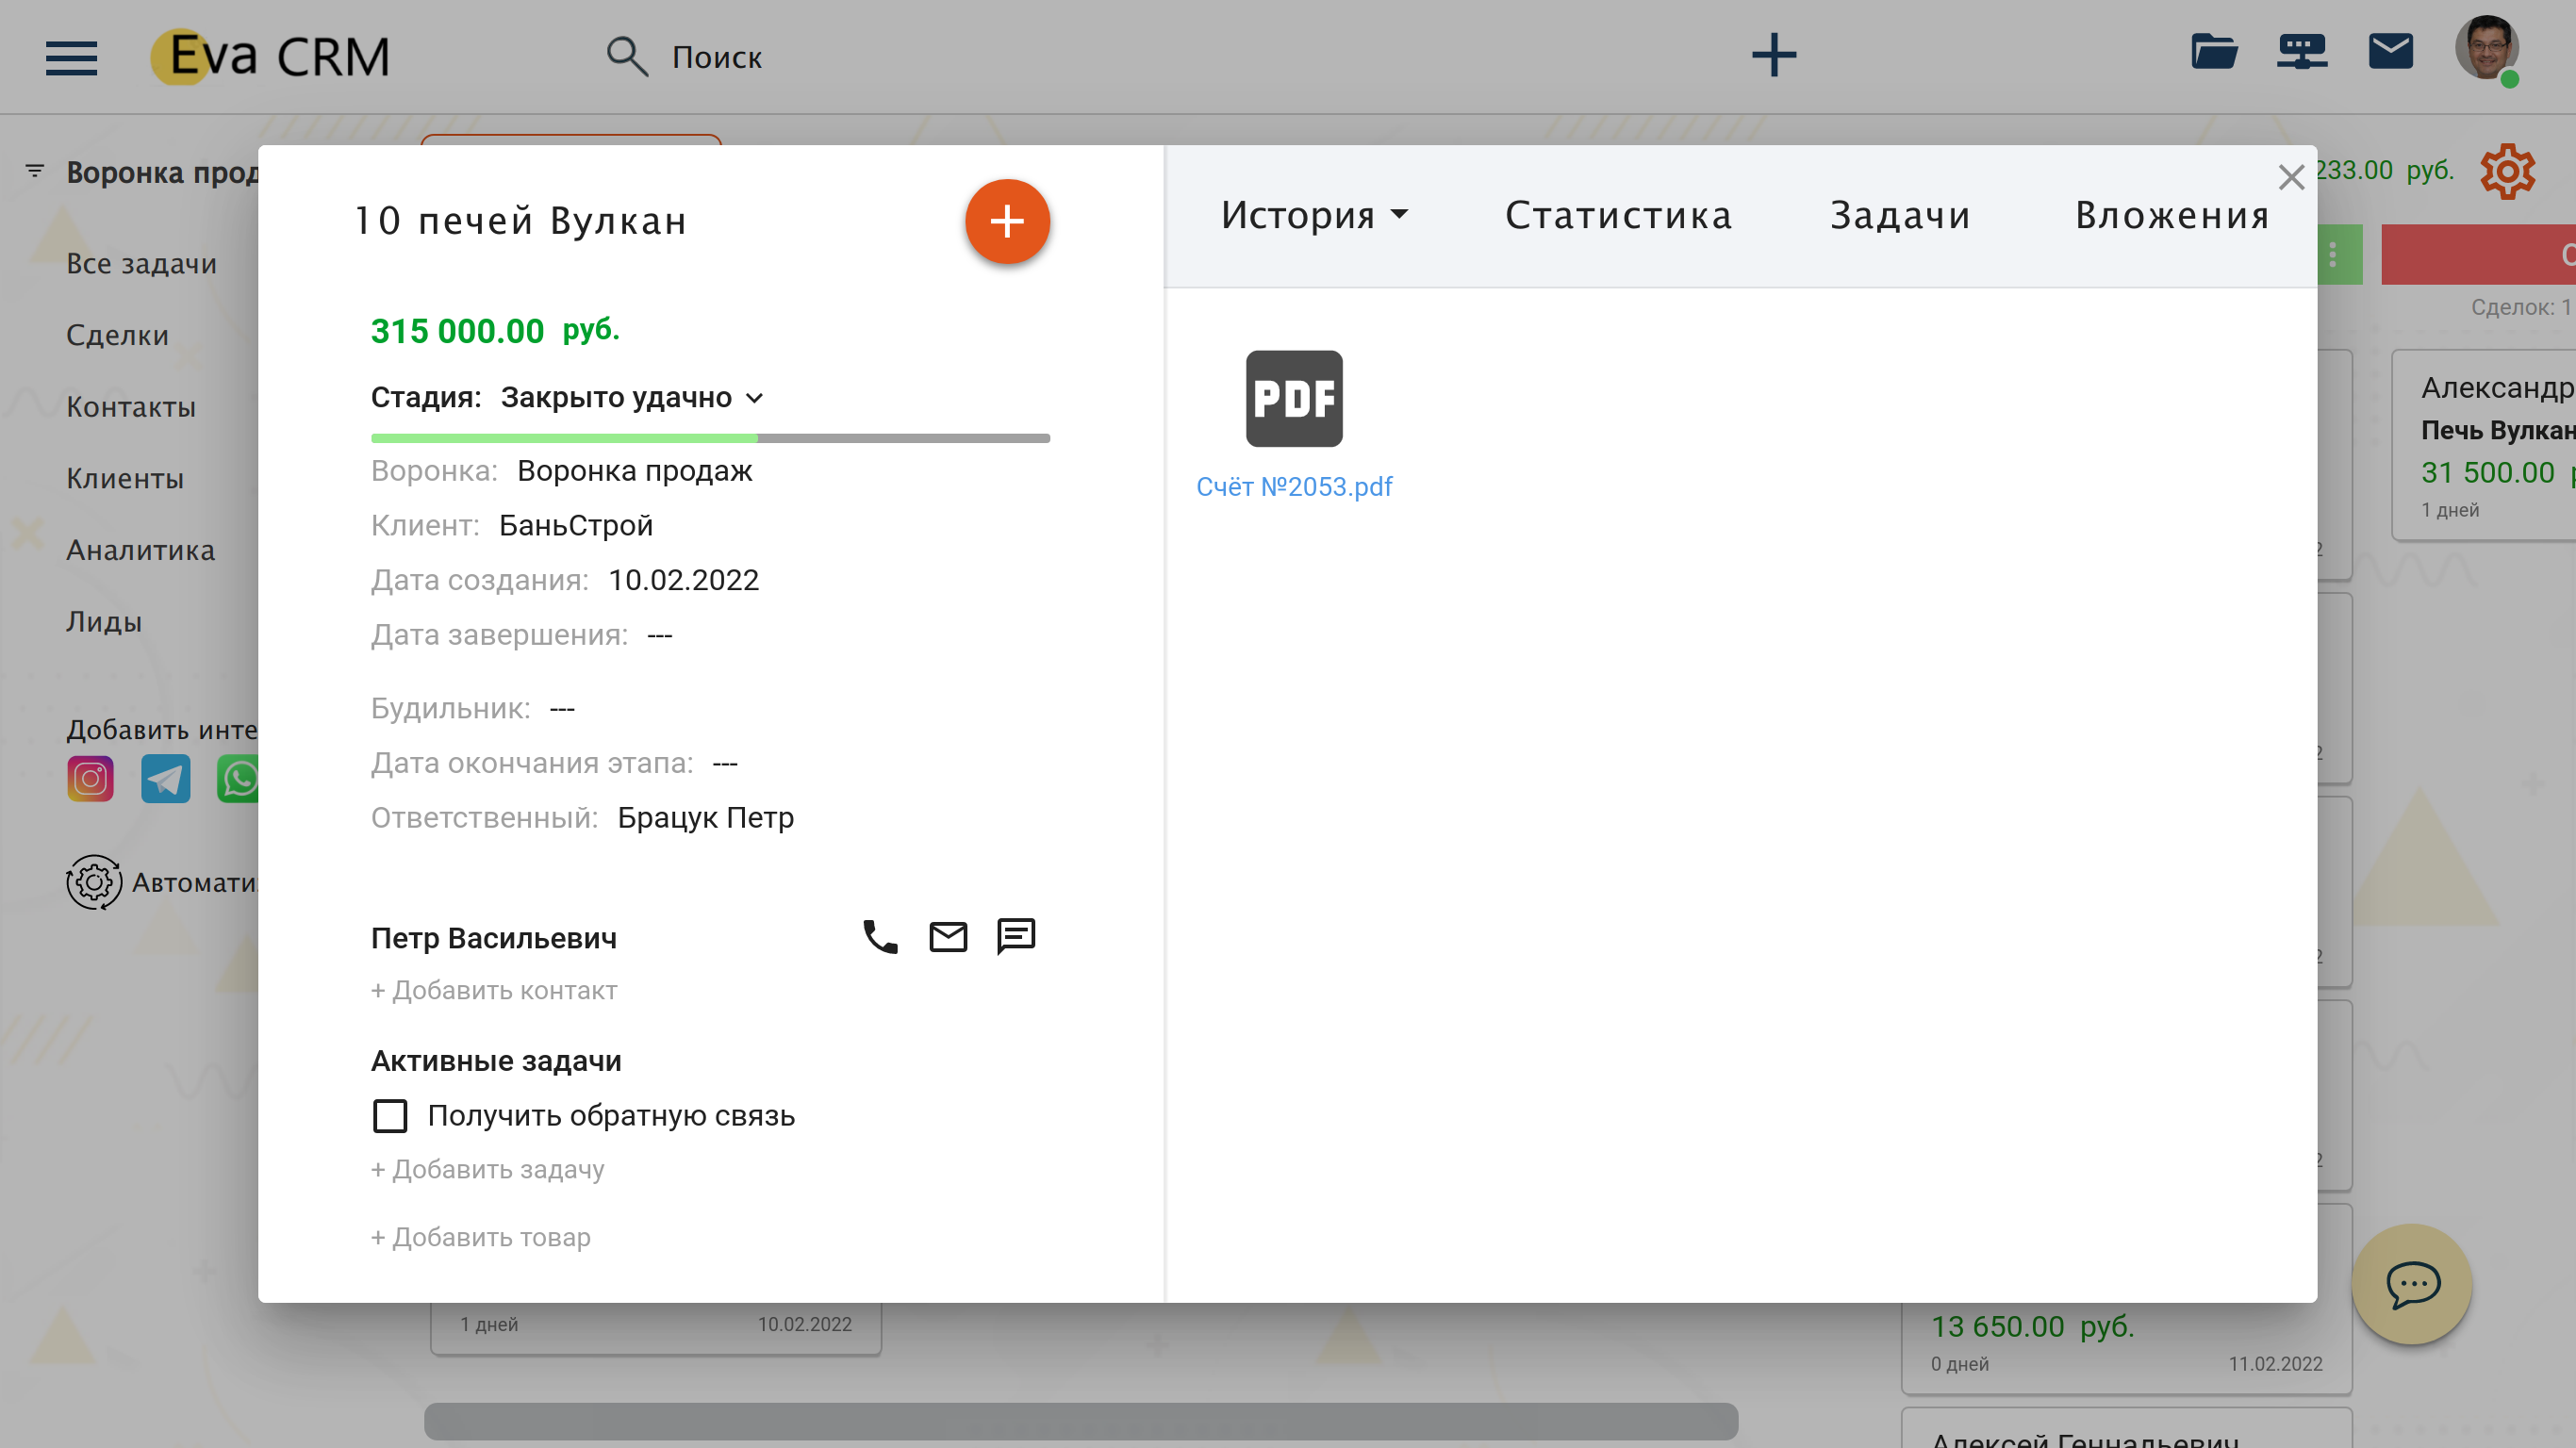This screenshot has width=2576, height=1448.
Task: Click the Добавить контакт link
Action: (494, 990)
